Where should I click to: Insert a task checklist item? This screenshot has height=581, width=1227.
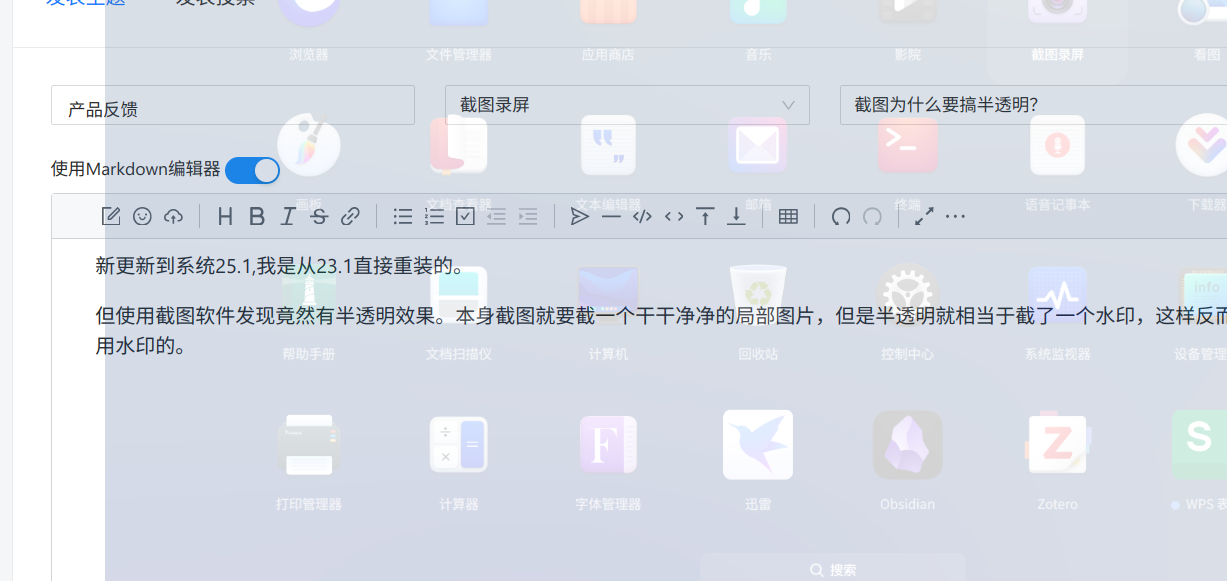465,216
